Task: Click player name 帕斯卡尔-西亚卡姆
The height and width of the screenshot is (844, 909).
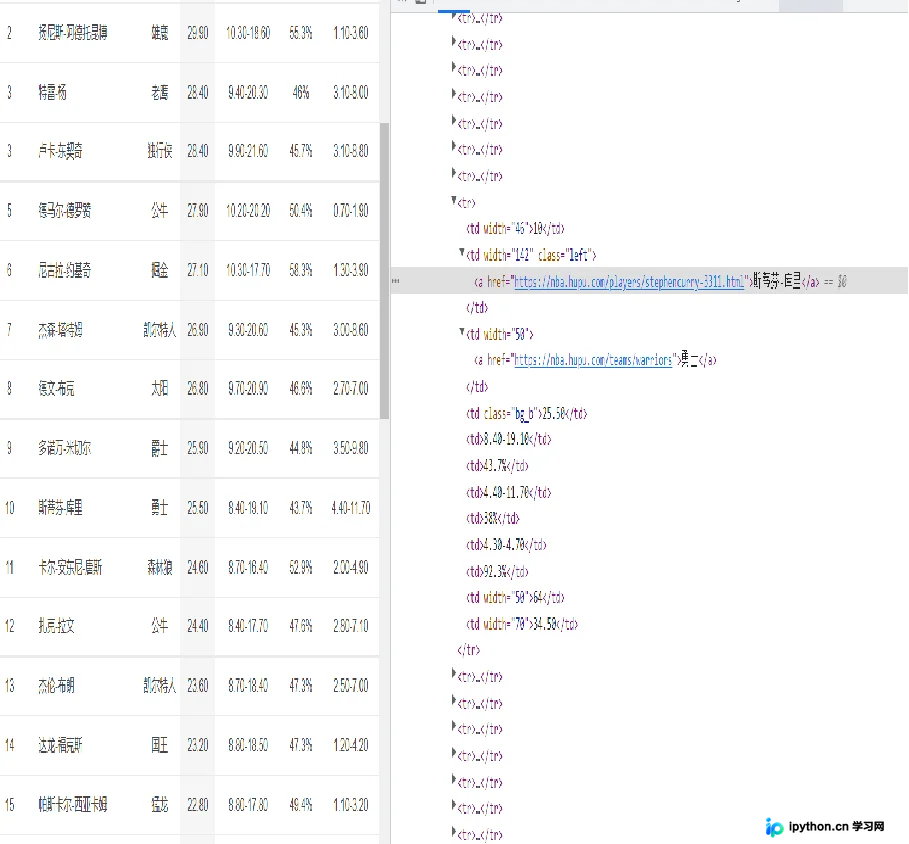Action: 72,805
